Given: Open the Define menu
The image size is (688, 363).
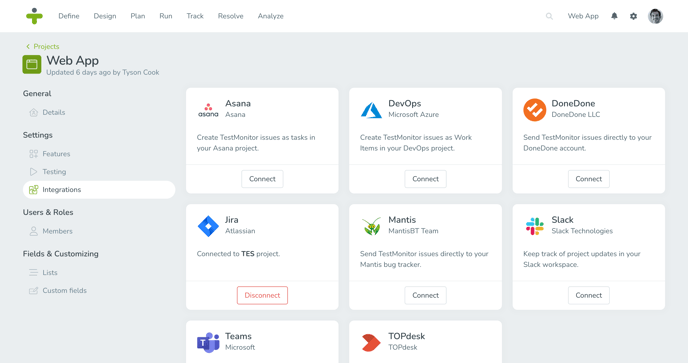Looking at the screenshot, I should click(x=69, y=16).
